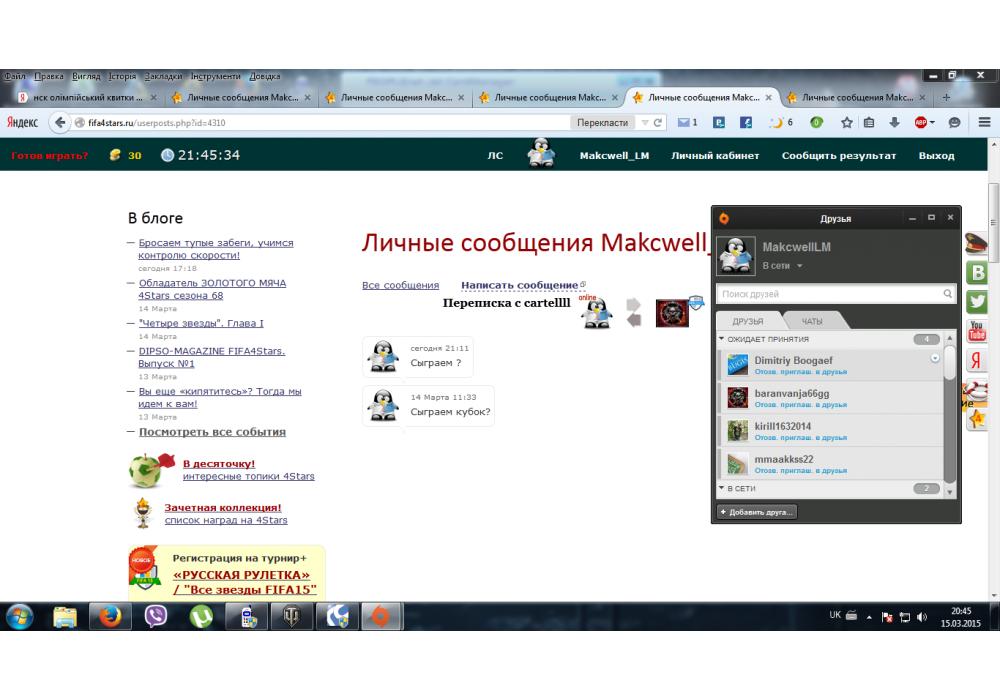This screenshot has width=1000, height=700.
Task: Open the chat smiley toolbar icon
Action: (x=954, y=122)
